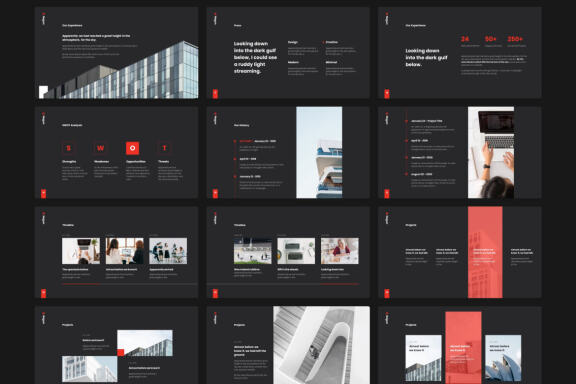Select the overhead laptop desk photo in Timeline

(81, 251)
